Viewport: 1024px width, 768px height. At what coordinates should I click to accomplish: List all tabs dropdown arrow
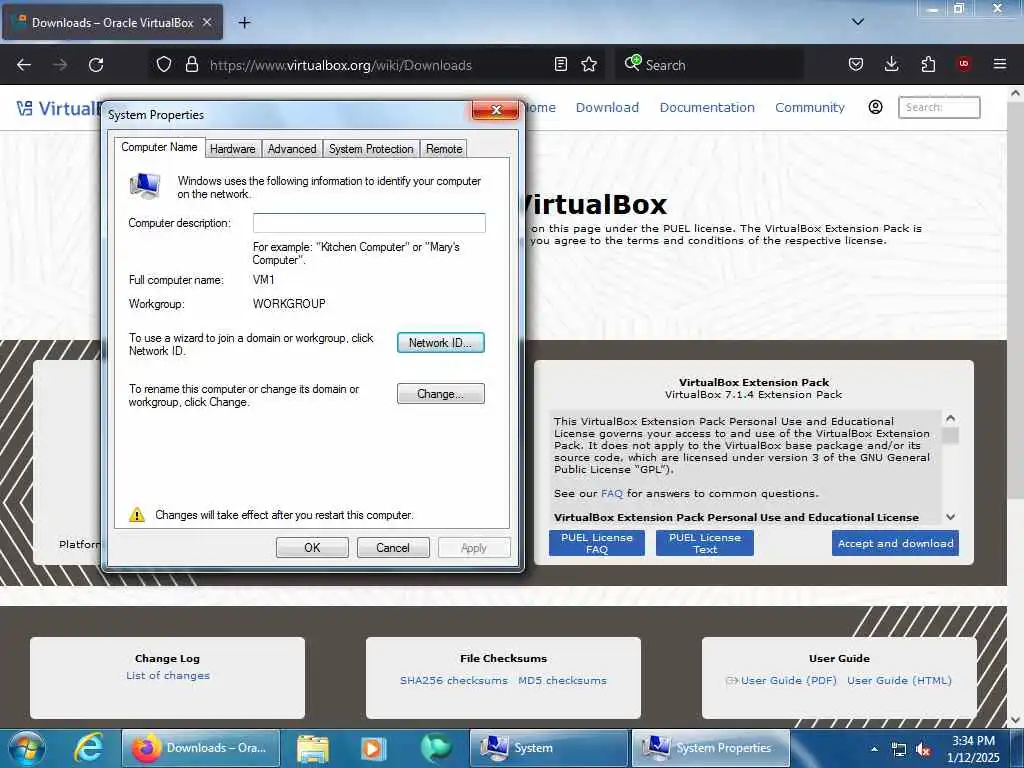pyautogui.click(x=858, y=22)
